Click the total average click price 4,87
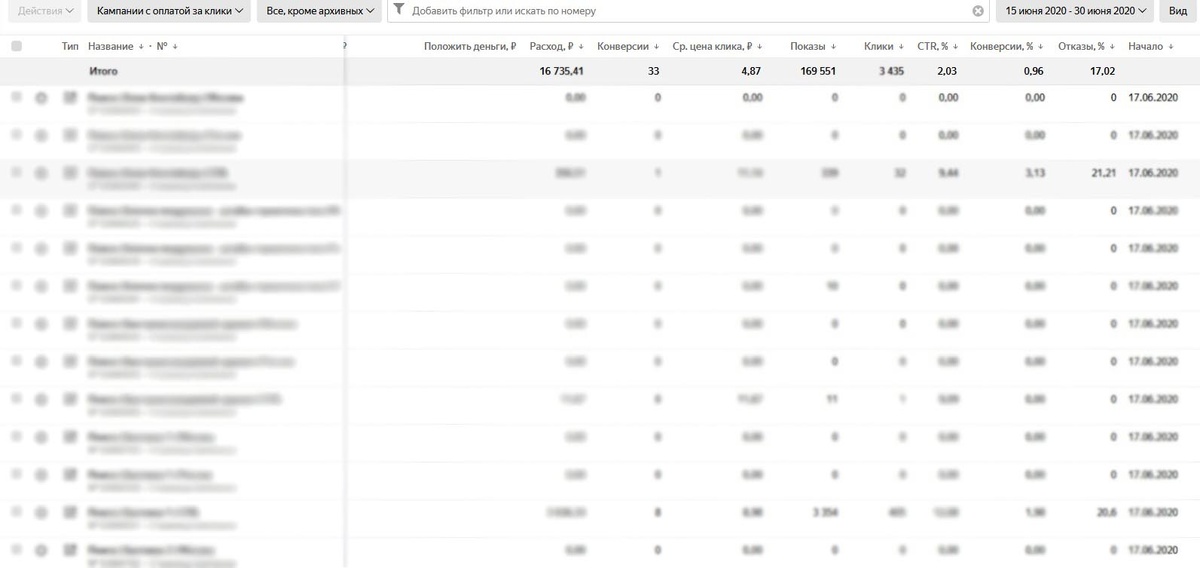This screenshot has width=1200, height=568. pos(751,72)
